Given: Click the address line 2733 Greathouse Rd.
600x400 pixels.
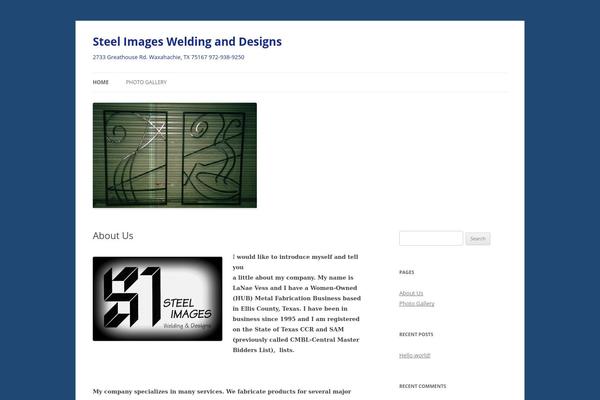Looking at the screenshot, I should pos(168,57).
